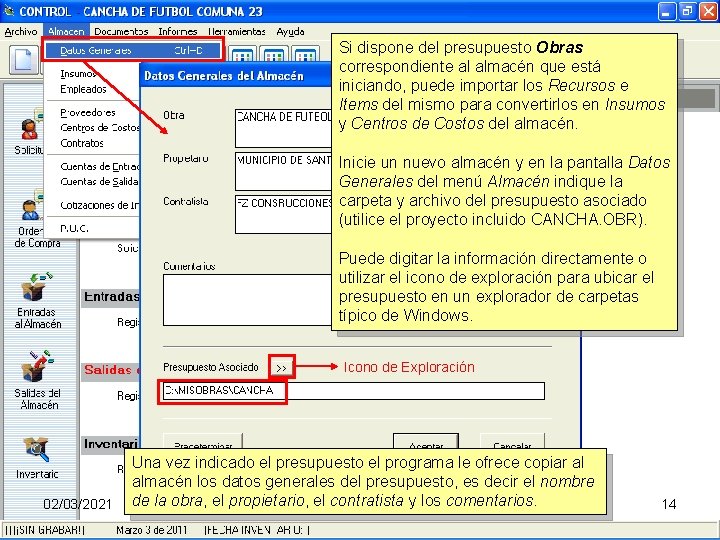Click the Entradas heading in main panel
The width and height of the screenshot is (720, 540).
[111, 297]
